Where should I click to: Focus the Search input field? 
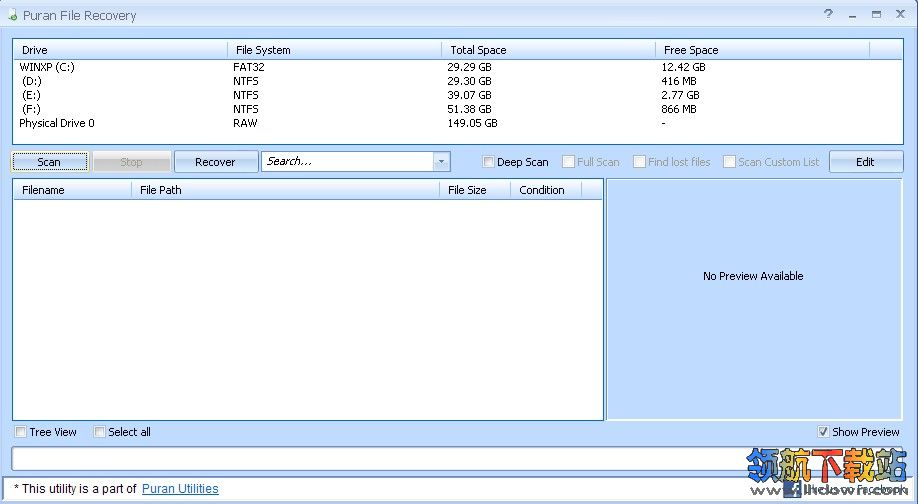(x=348, y=162)
